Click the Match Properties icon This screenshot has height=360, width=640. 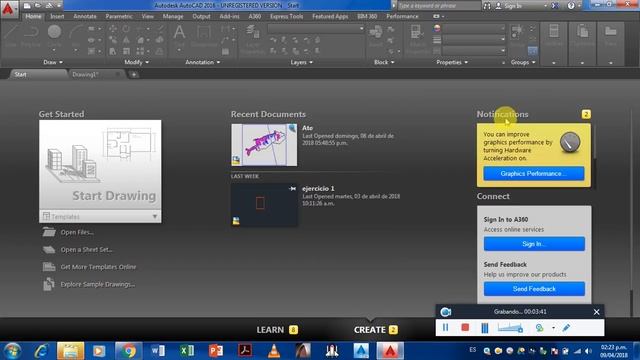click(416, 32)
